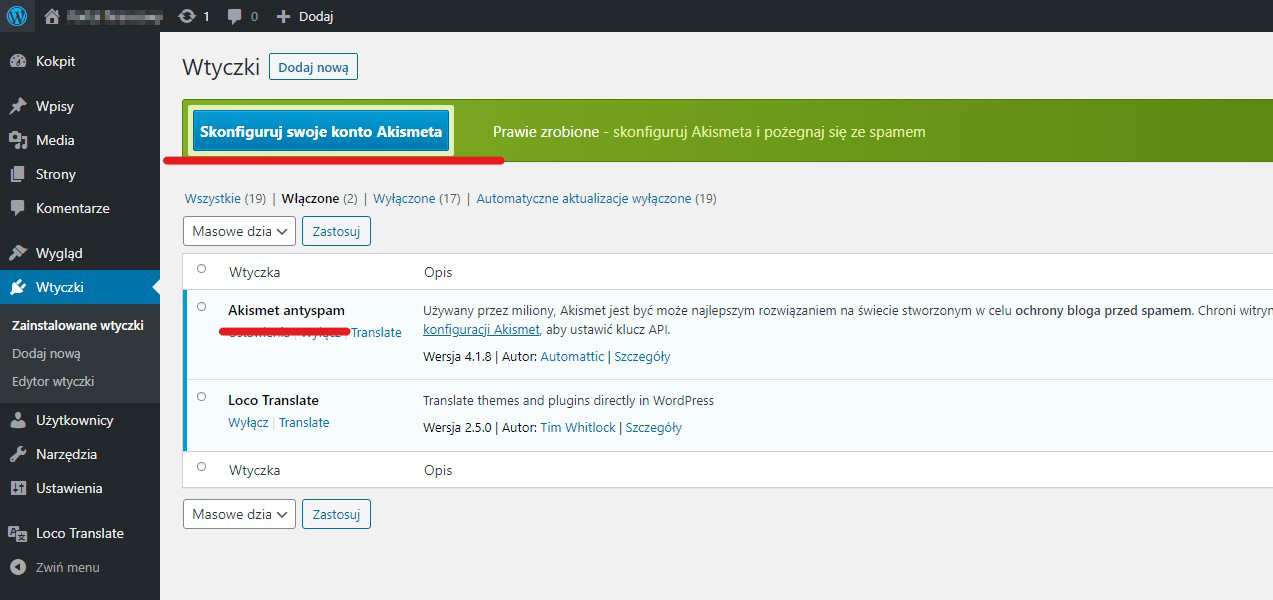Click the Loco Translate plugin name in the table

pyautogui.click(x=273, y=400)
